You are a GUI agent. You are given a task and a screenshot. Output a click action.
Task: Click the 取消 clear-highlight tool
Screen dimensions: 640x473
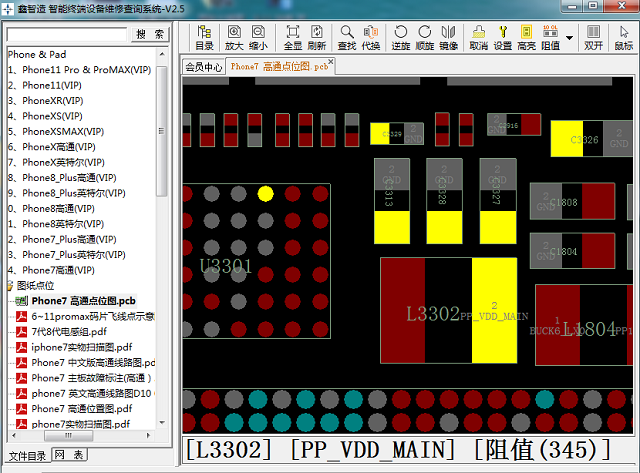pyautogui.click(x=479, y=38)
